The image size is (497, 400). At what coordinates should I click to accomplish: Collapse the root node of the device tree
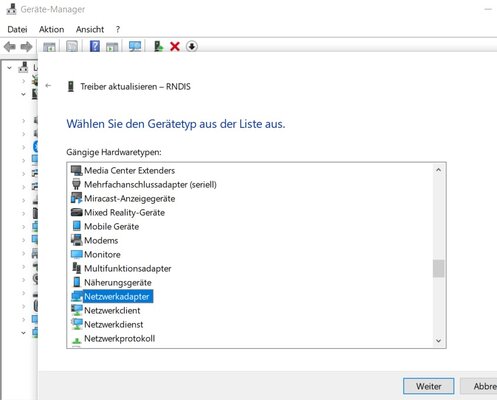tap(10, 68)
